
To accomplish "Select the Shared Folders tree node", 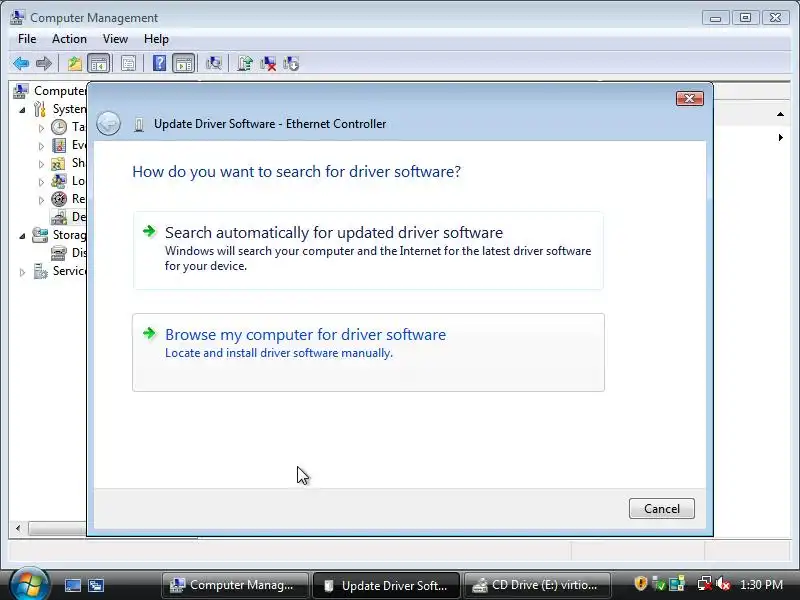I will 68,163.
